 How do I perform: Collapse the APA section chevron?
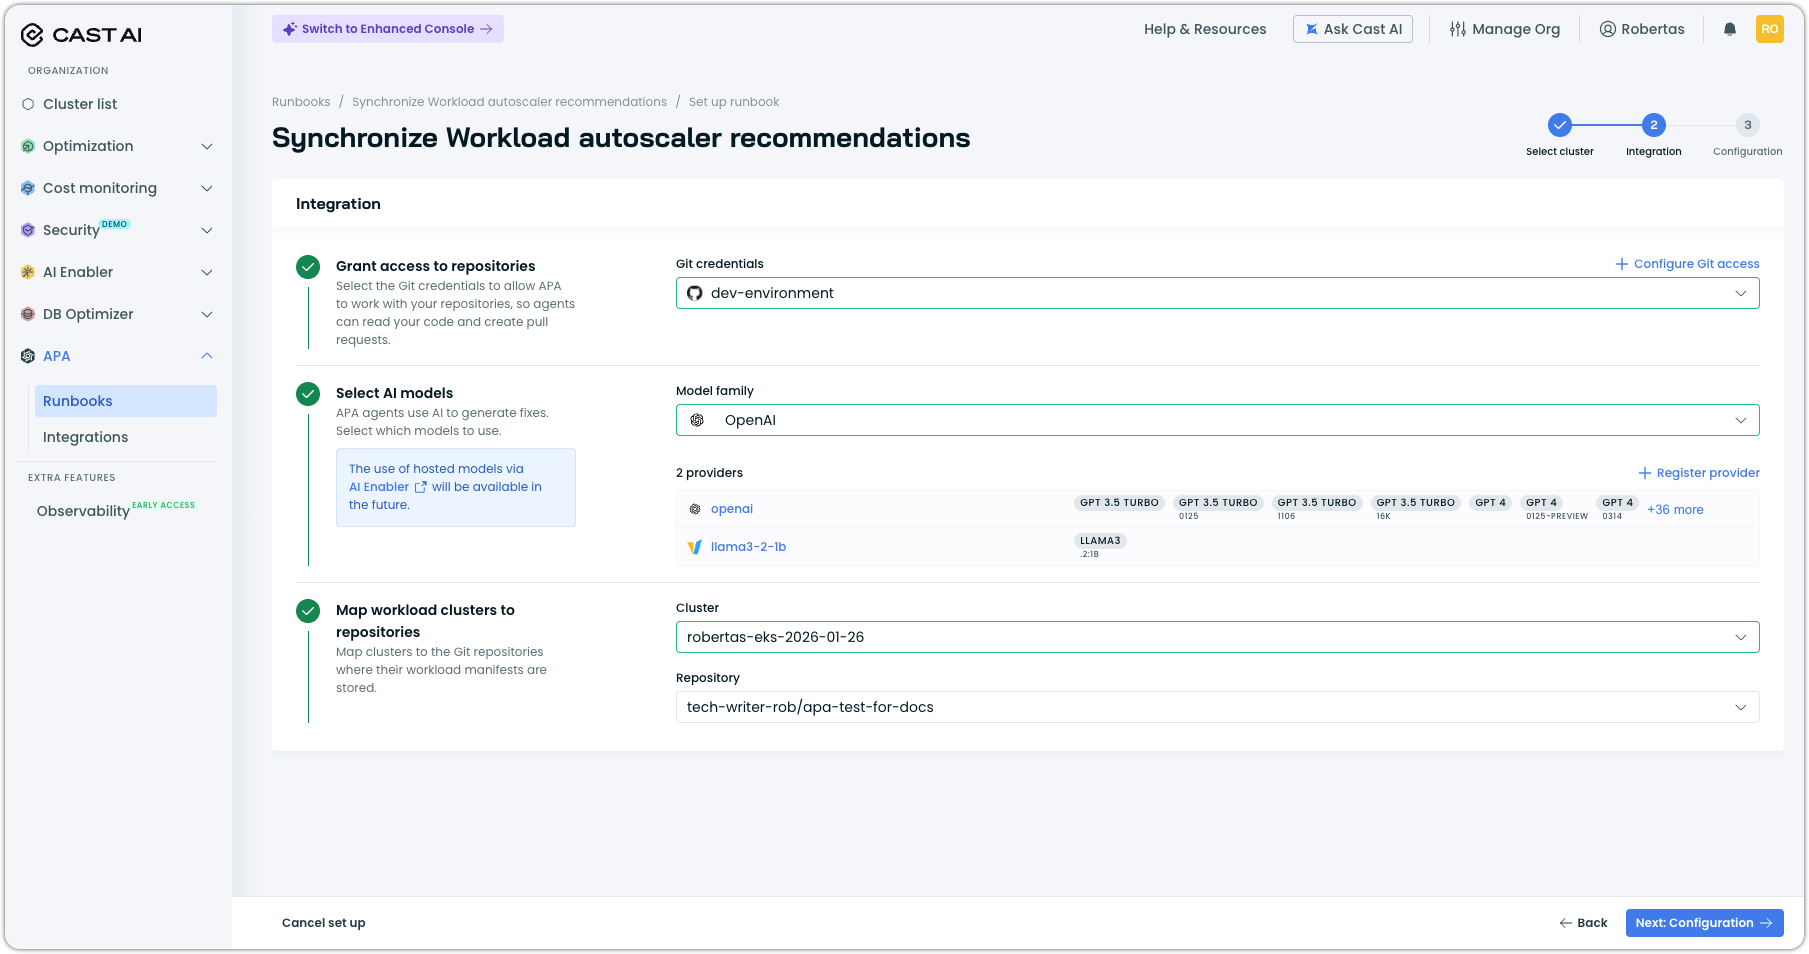(207, 356)
